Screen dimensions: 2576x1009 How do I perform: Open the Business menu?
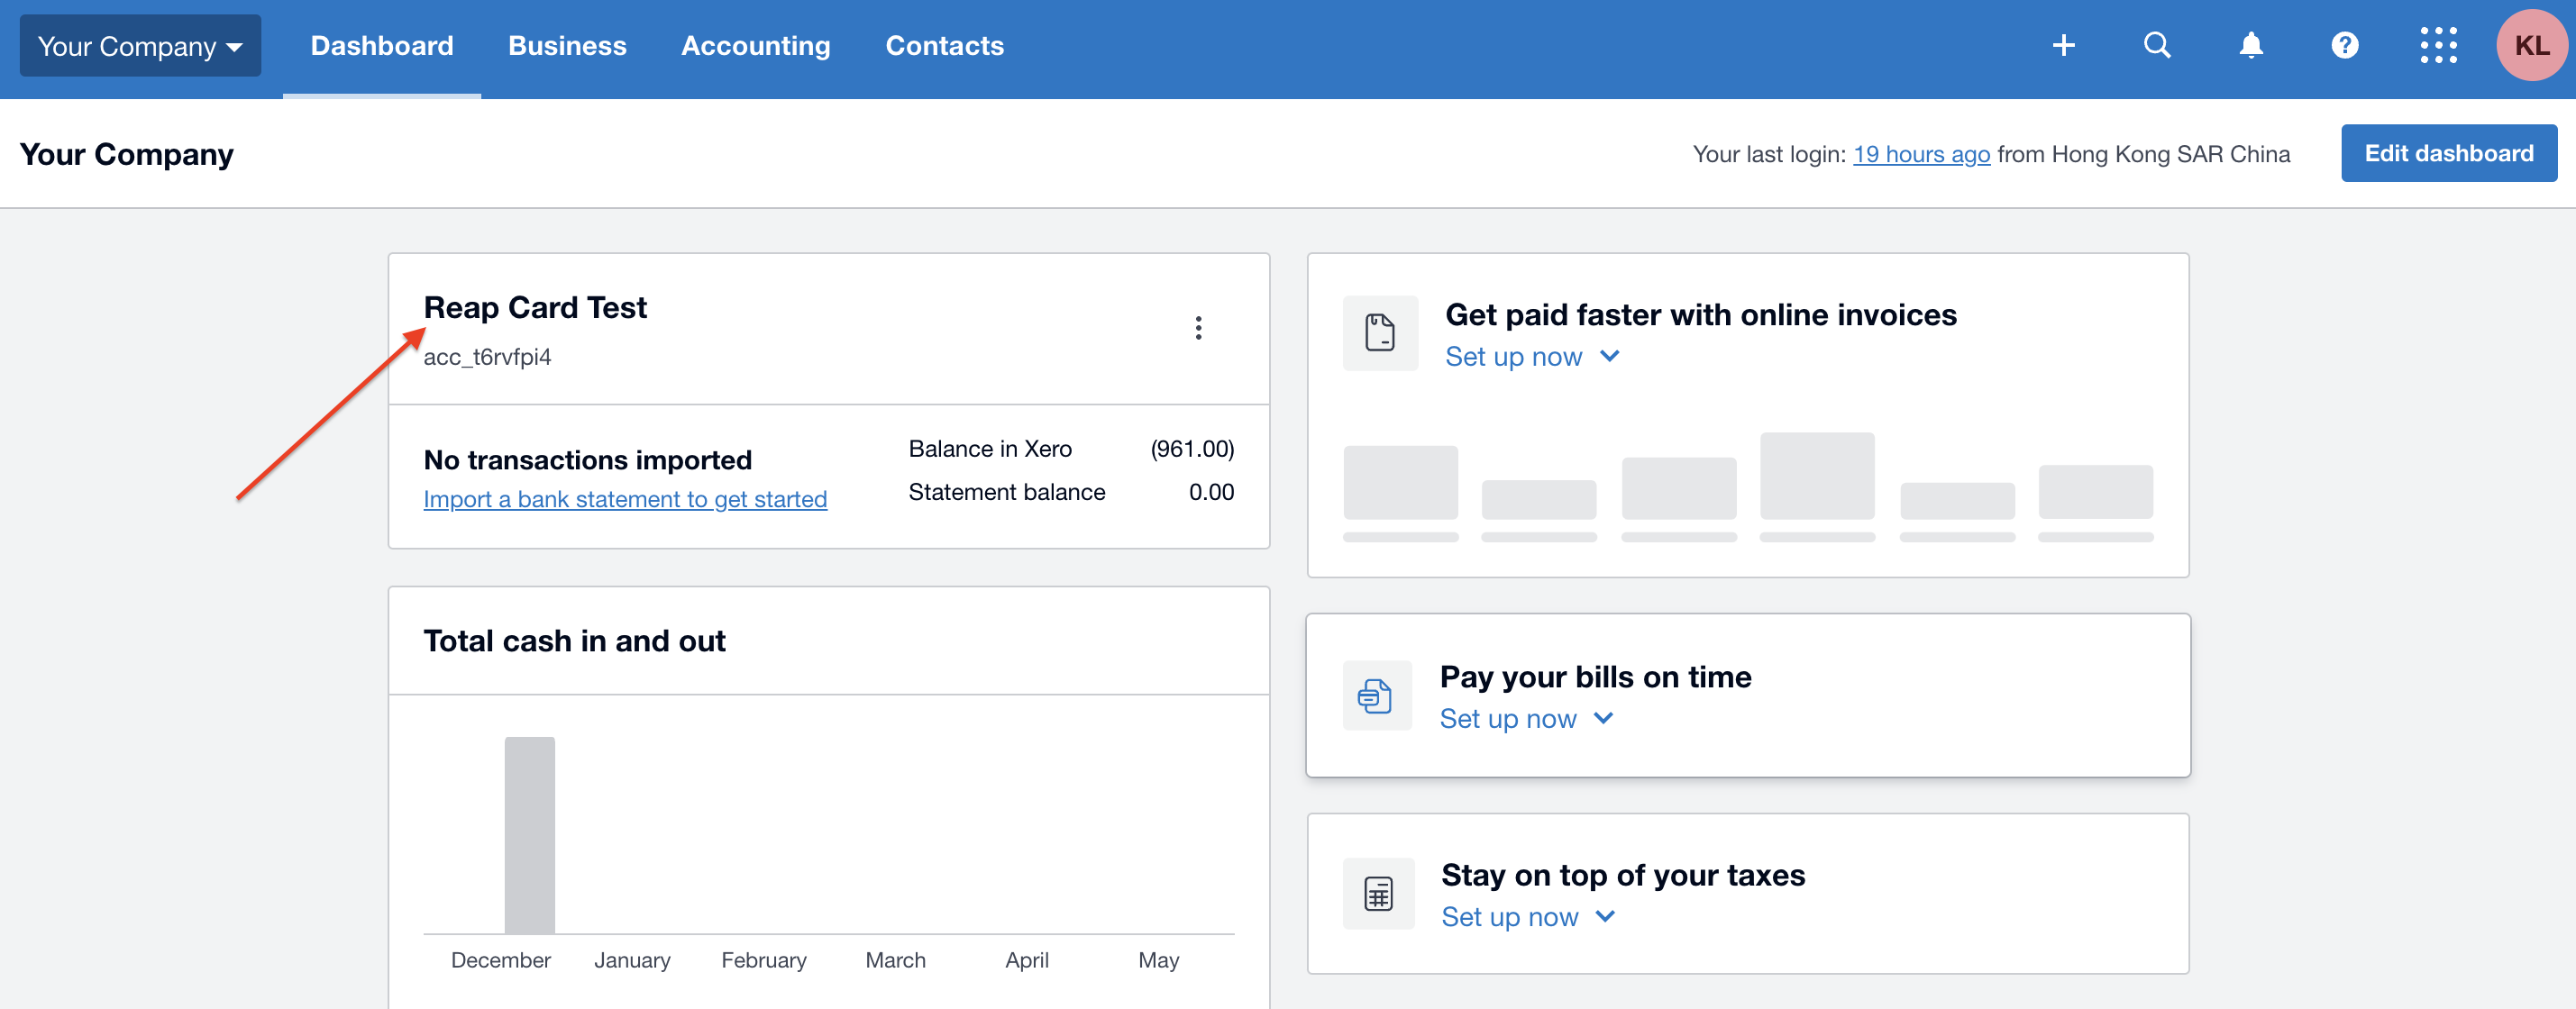(567, 46)
